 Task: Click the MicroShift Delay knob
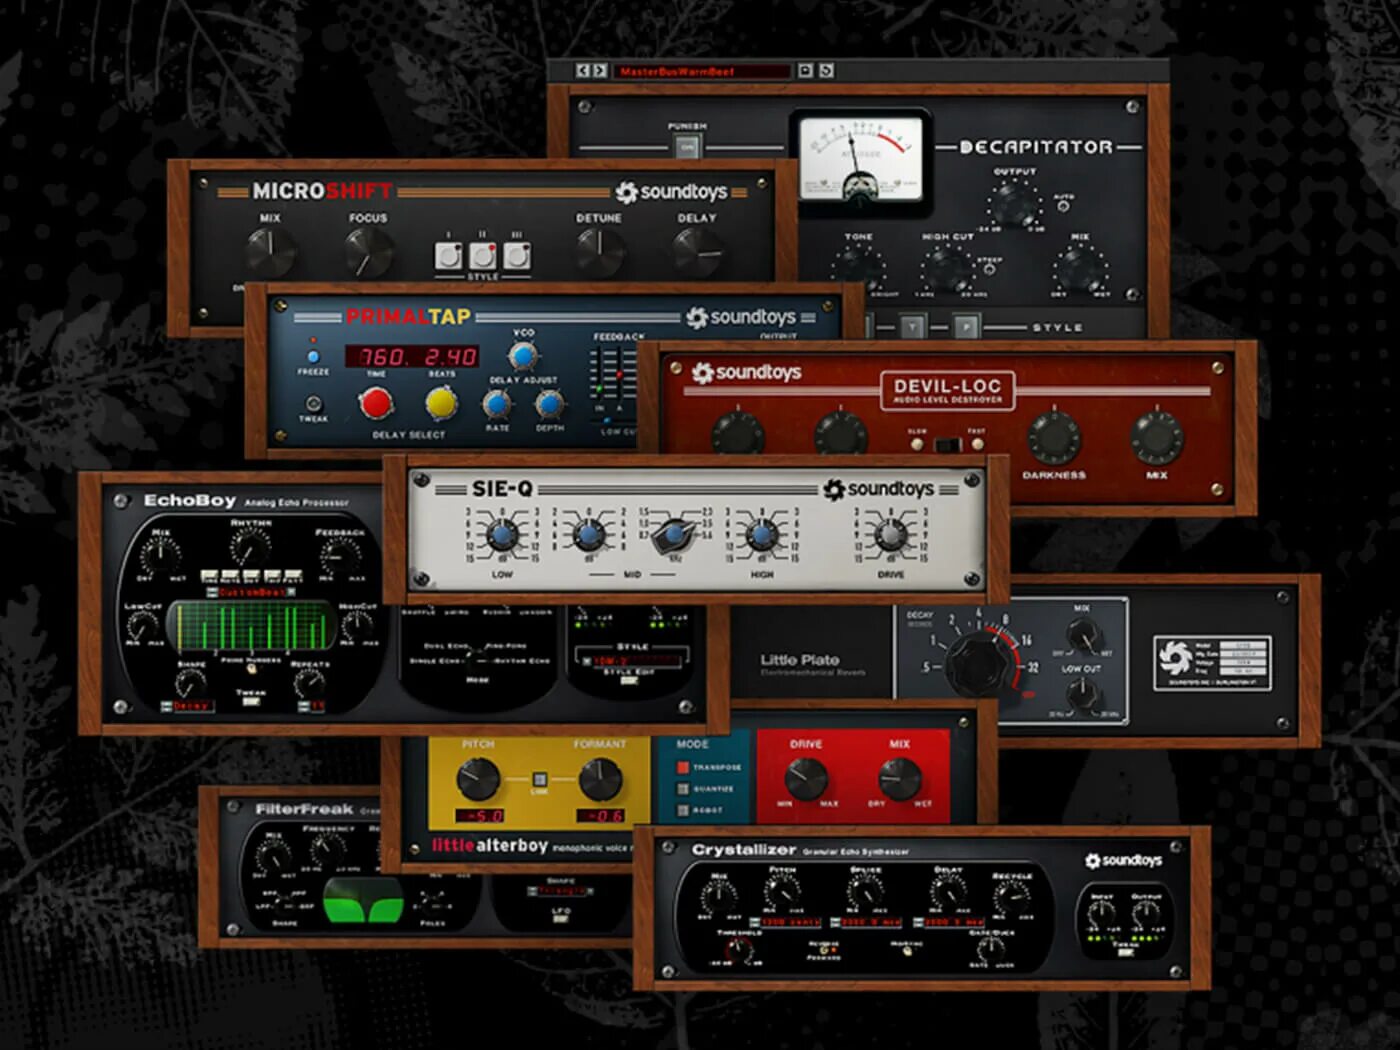697,252
